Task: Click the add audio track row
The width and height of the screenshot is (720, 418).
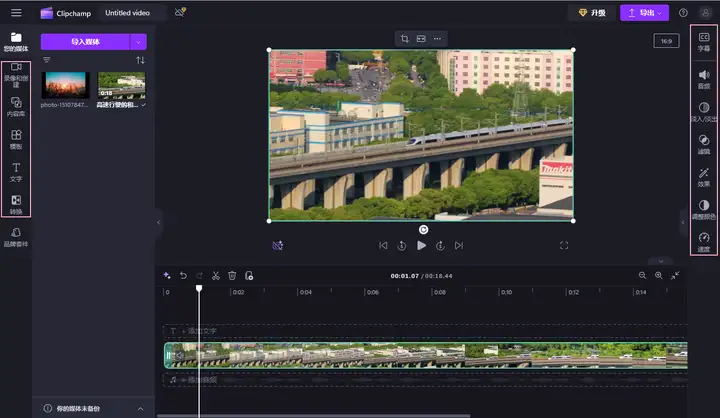Action: pos(425,380)
